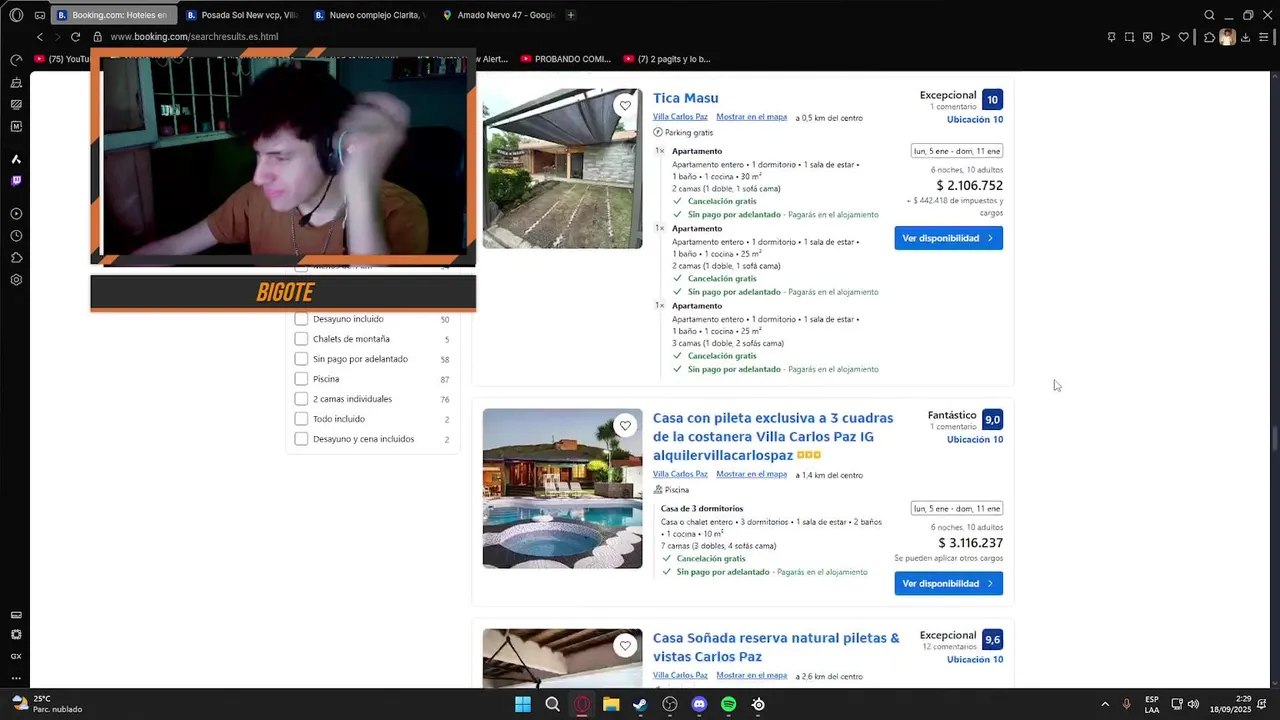Click the pinboard pin icon in address bar

coord(1111,37)
